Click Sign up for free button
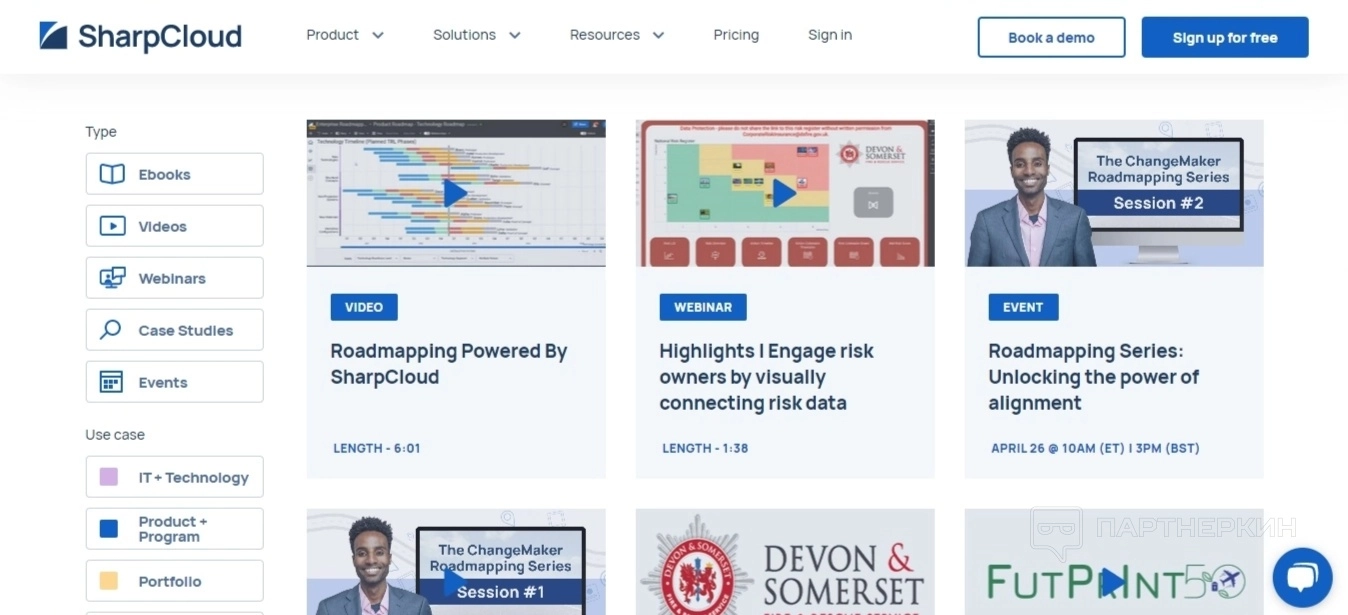The width and height of the screenshot is (1348, 615). pos(1225,37)
